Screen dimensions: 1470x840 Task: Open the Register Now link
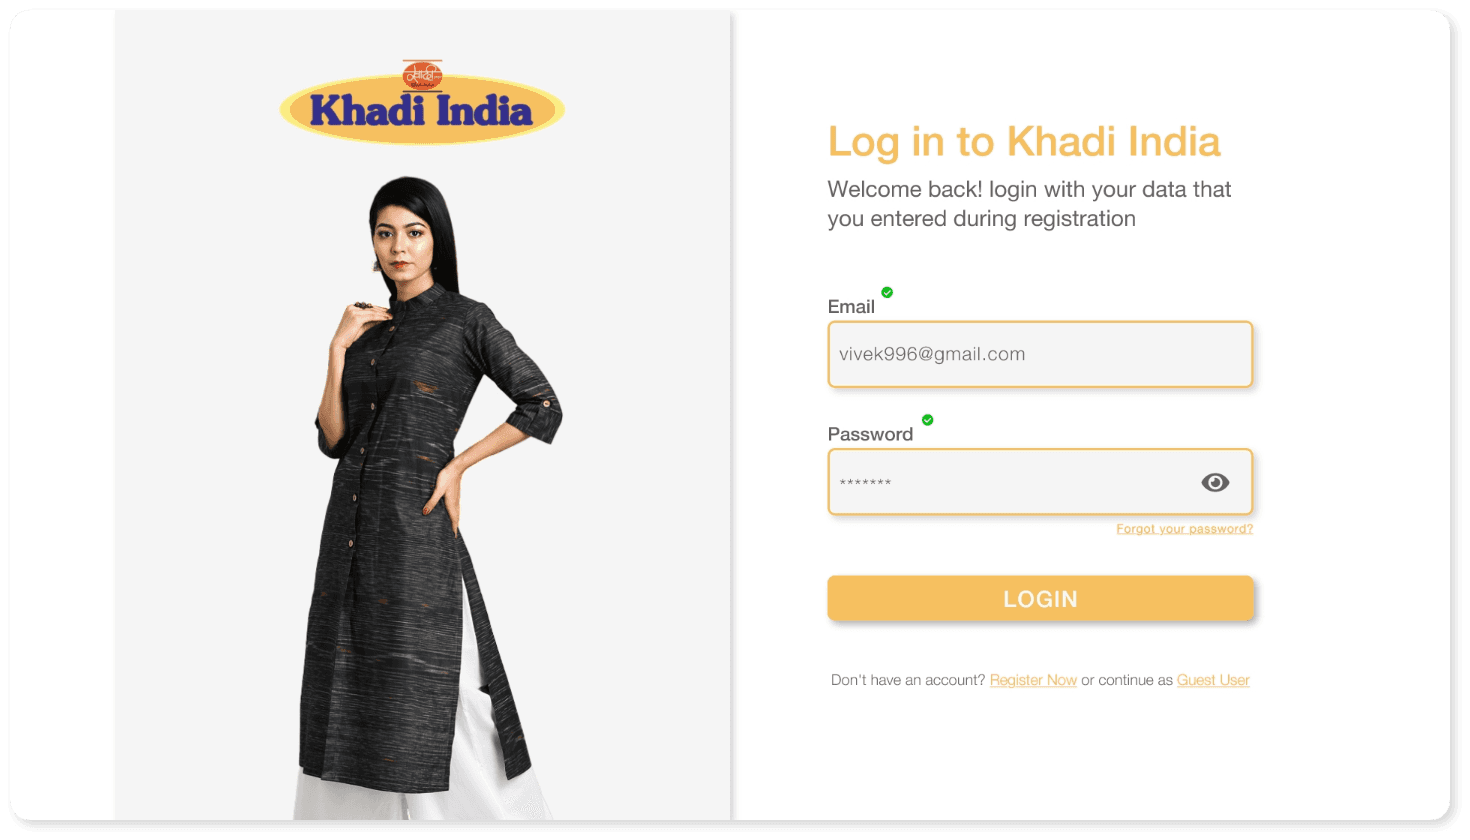pos(1033,680)
